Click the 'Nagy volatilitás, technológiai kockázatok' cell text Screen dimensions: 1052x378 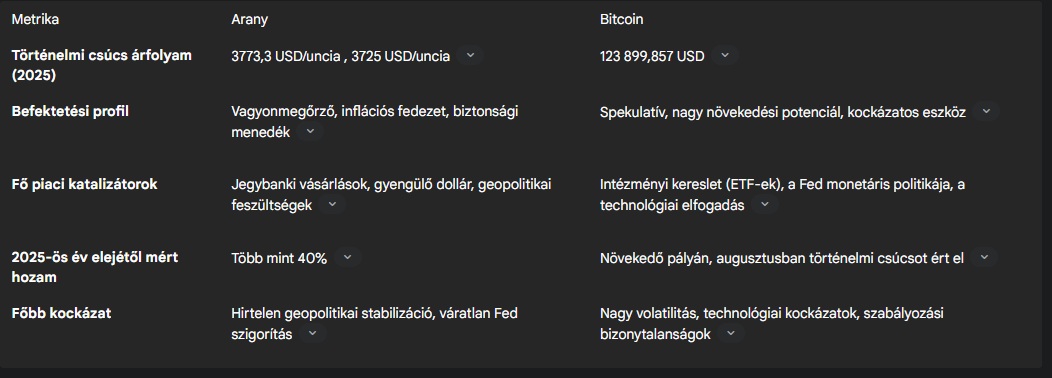729,314
